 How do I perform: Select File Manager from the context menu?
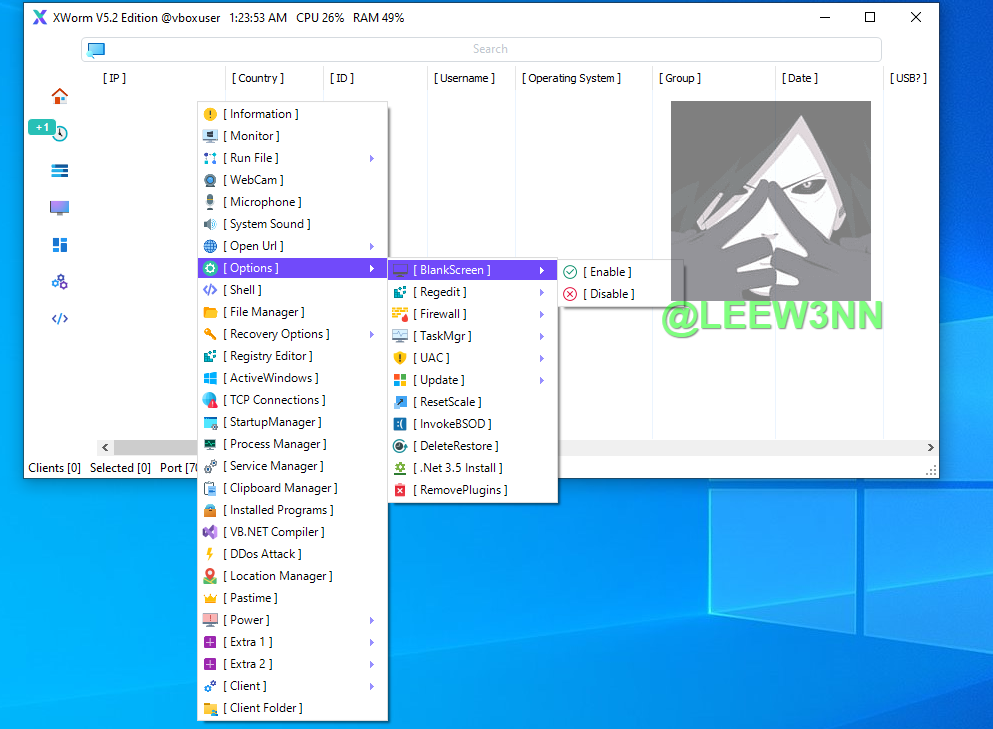264,312
